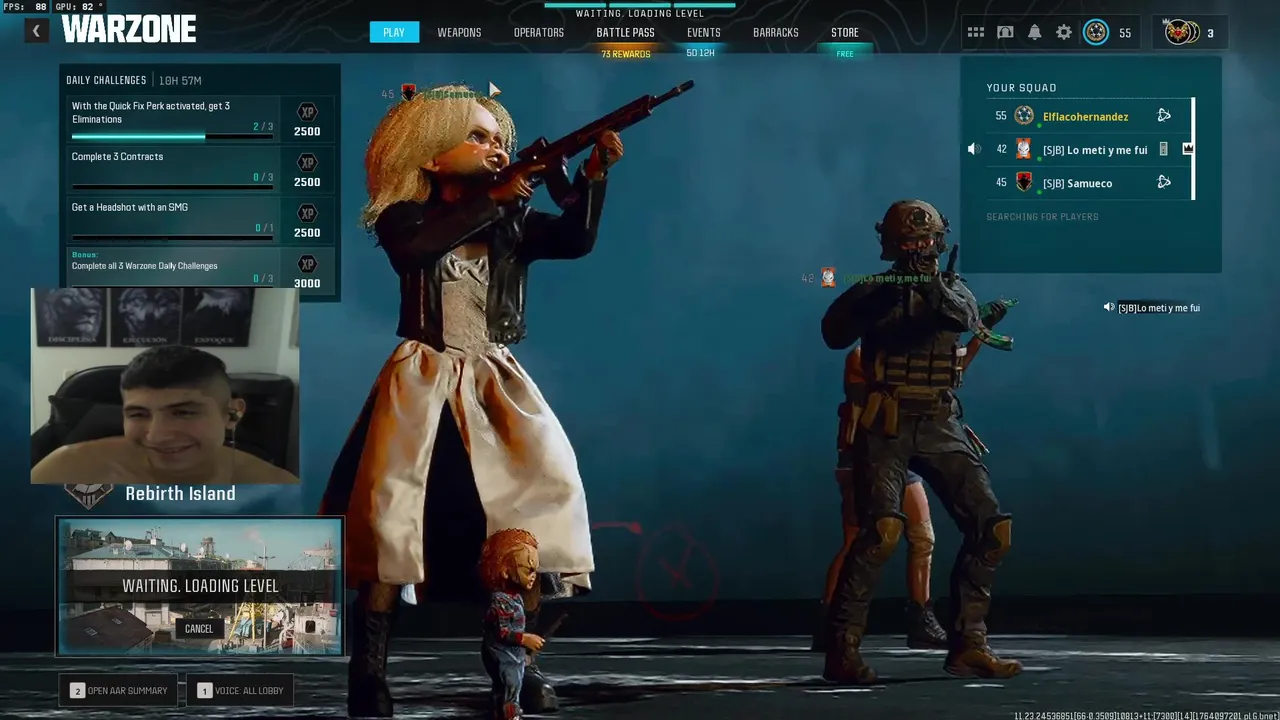Click the Battle.net platform icon beside Samueco
The width and height of the screenshot is (1280, 720).
(1164, 182)
